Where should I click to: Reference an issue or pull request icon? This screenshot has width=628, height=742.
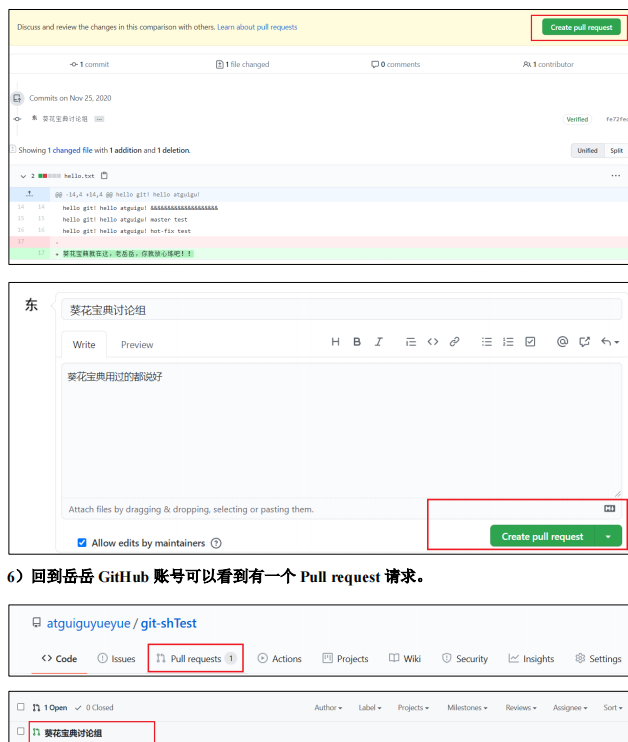click(x=584, y=342)
